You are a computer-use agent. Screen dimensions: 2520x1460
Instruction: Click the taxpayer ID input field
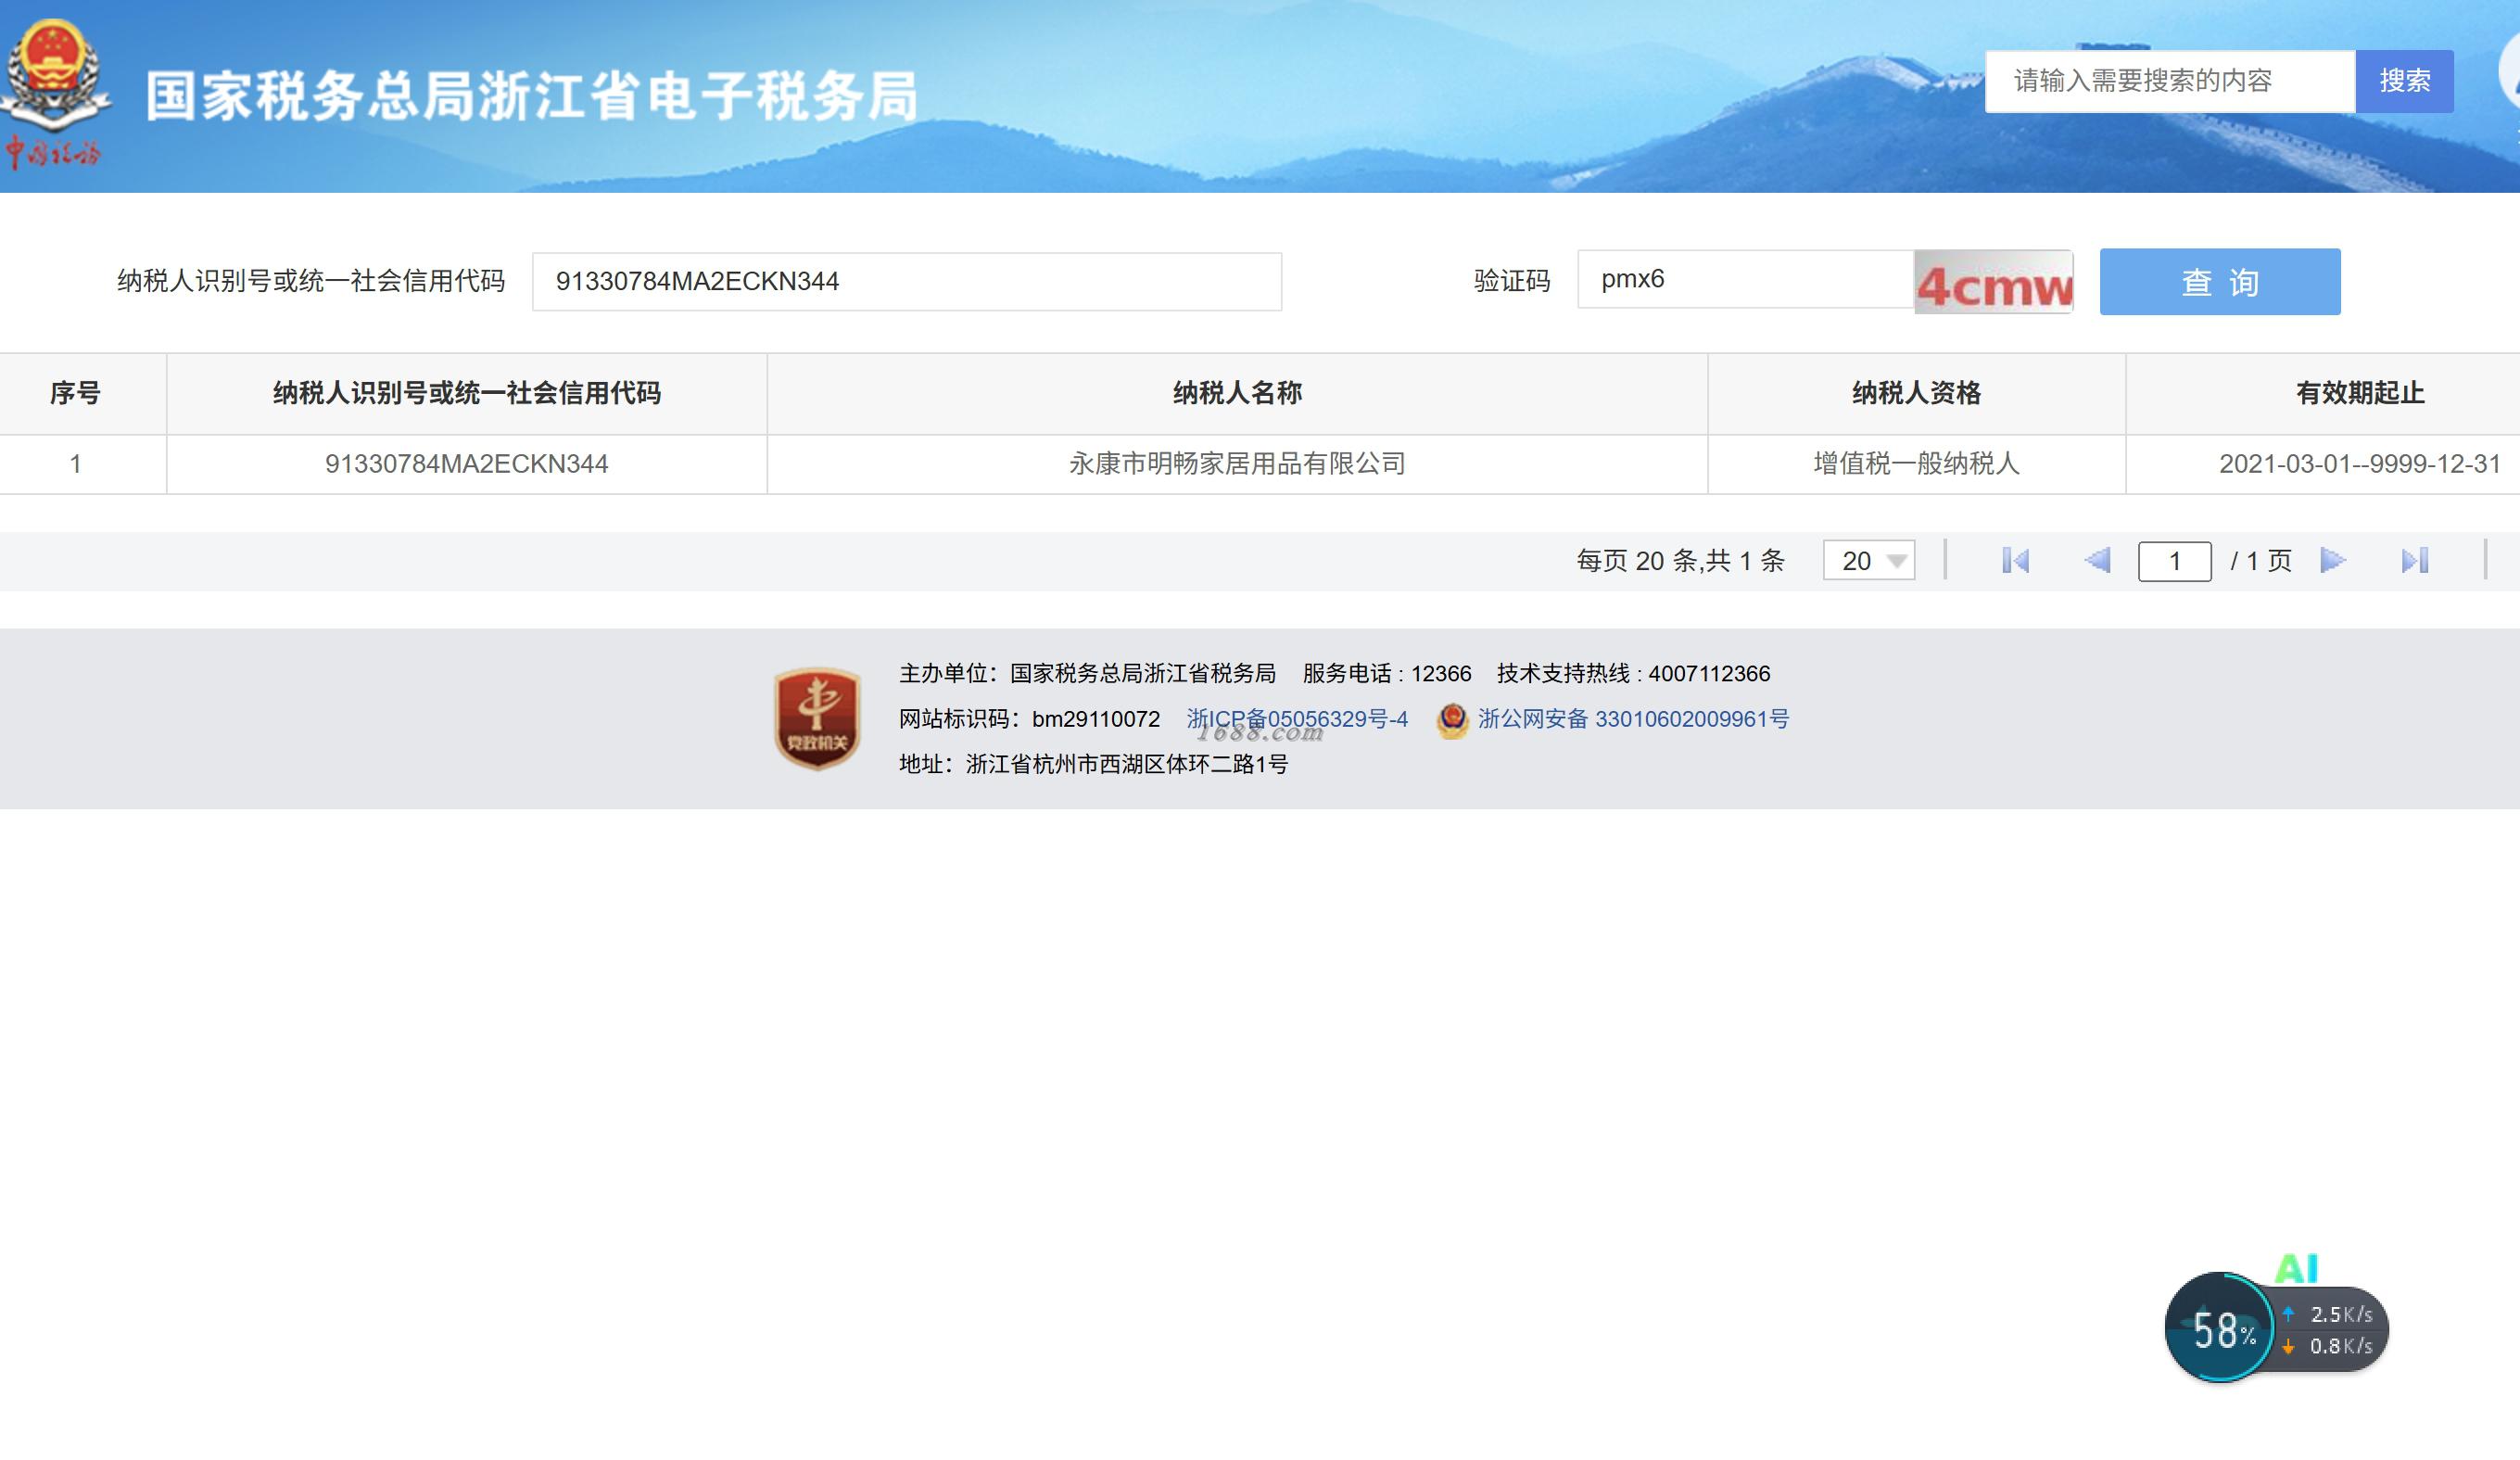click(x=907, y=282)
